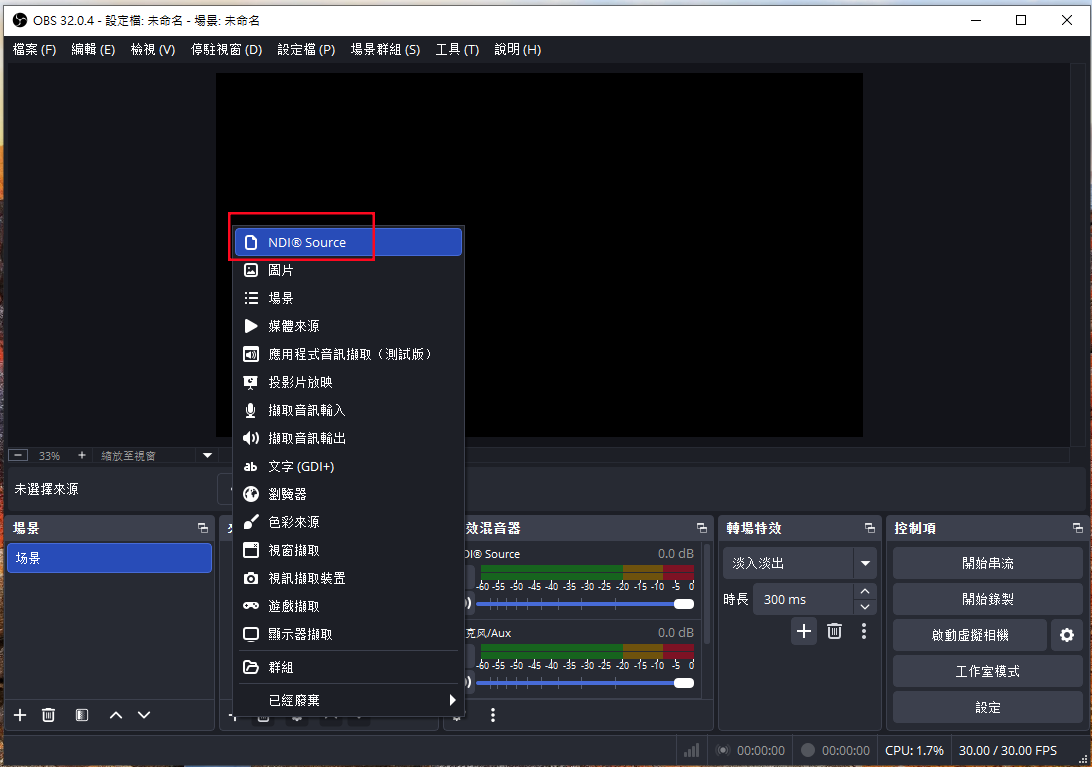This screenshot has height=767, width=1092.
Task: Open the 淡入淡出 transition dropdown
Action: pyautogui.click(x=865, y=563)
